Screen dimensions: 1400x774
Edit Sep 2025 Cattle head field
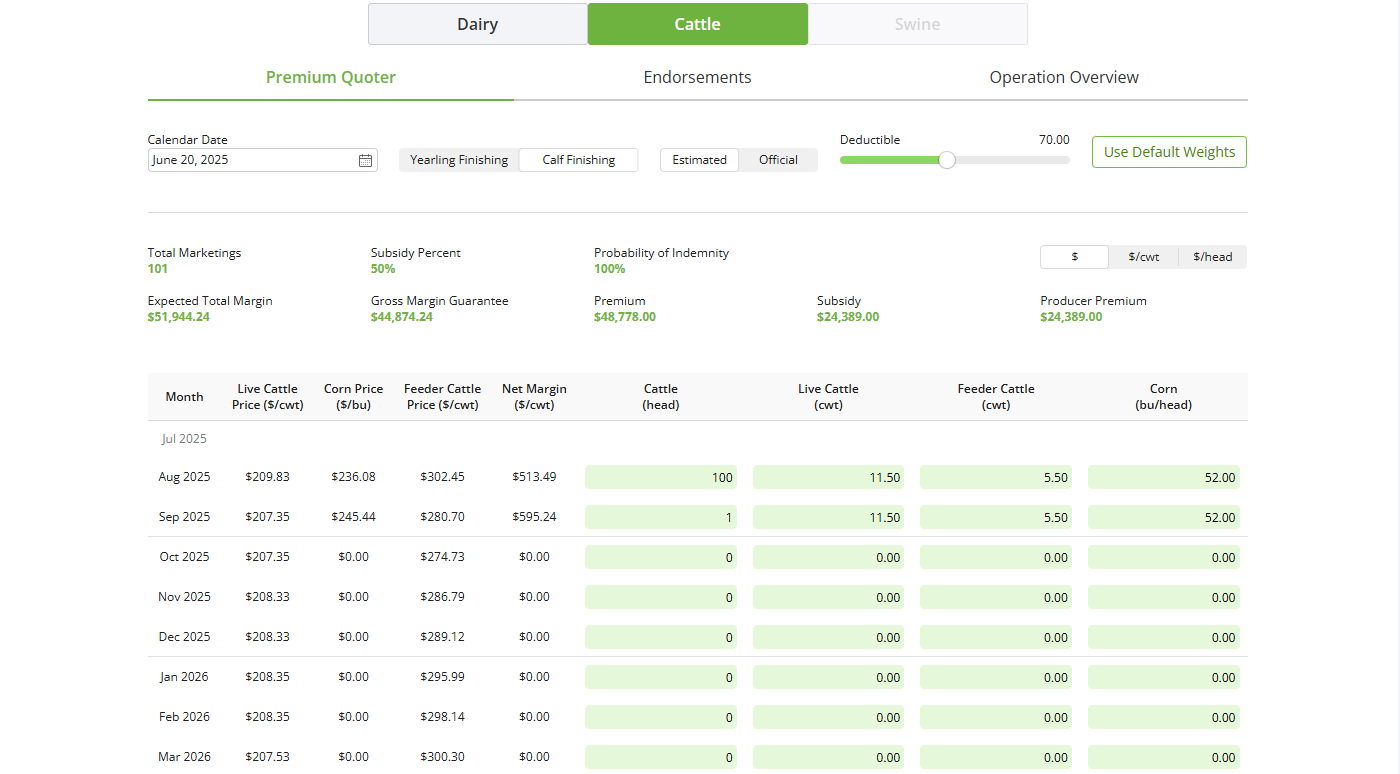661,517
